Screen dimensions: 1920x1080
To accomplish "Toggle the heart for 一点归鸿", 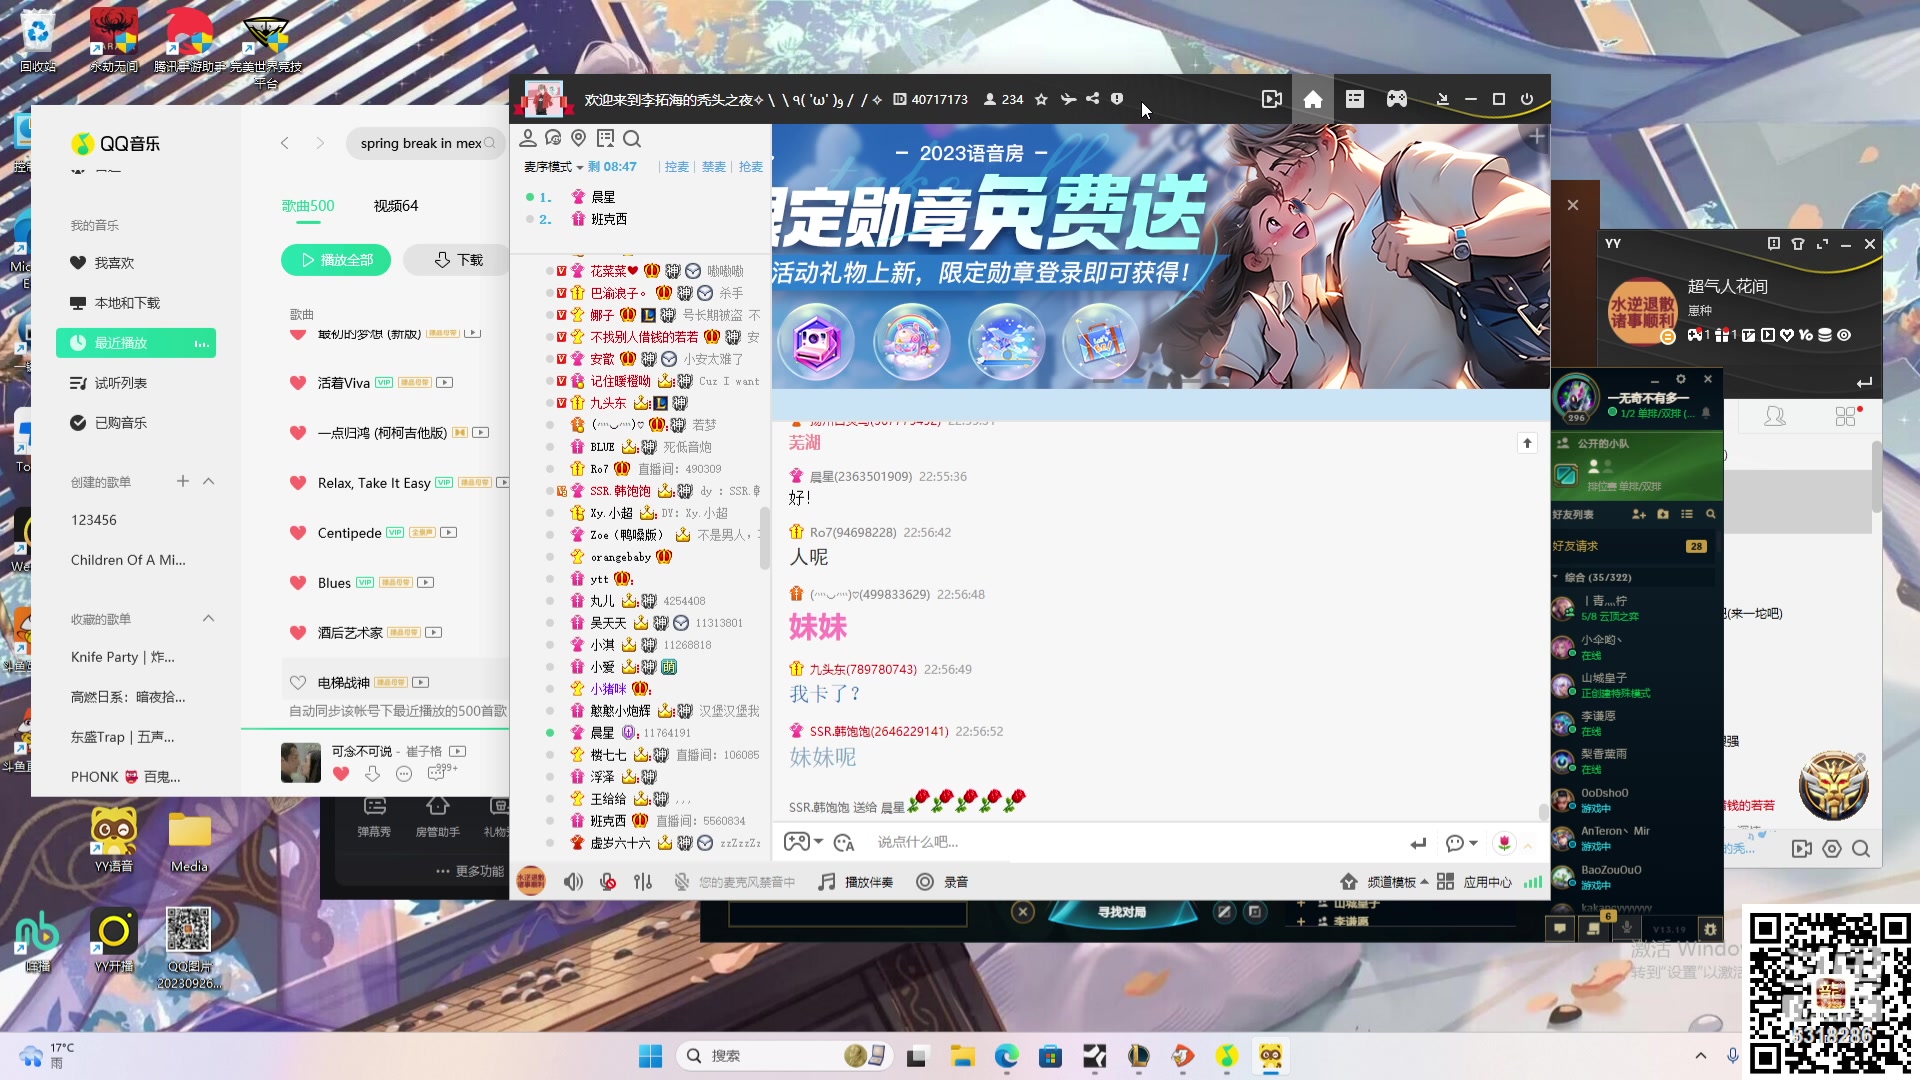I will tap(297, 433).
